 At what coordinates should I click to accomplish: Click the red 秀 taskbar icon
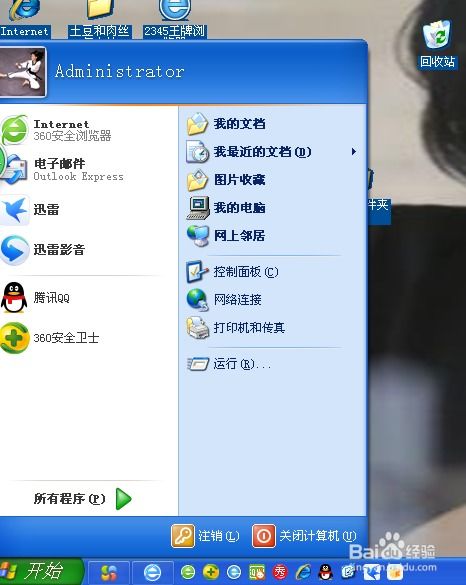click(280, 572)
